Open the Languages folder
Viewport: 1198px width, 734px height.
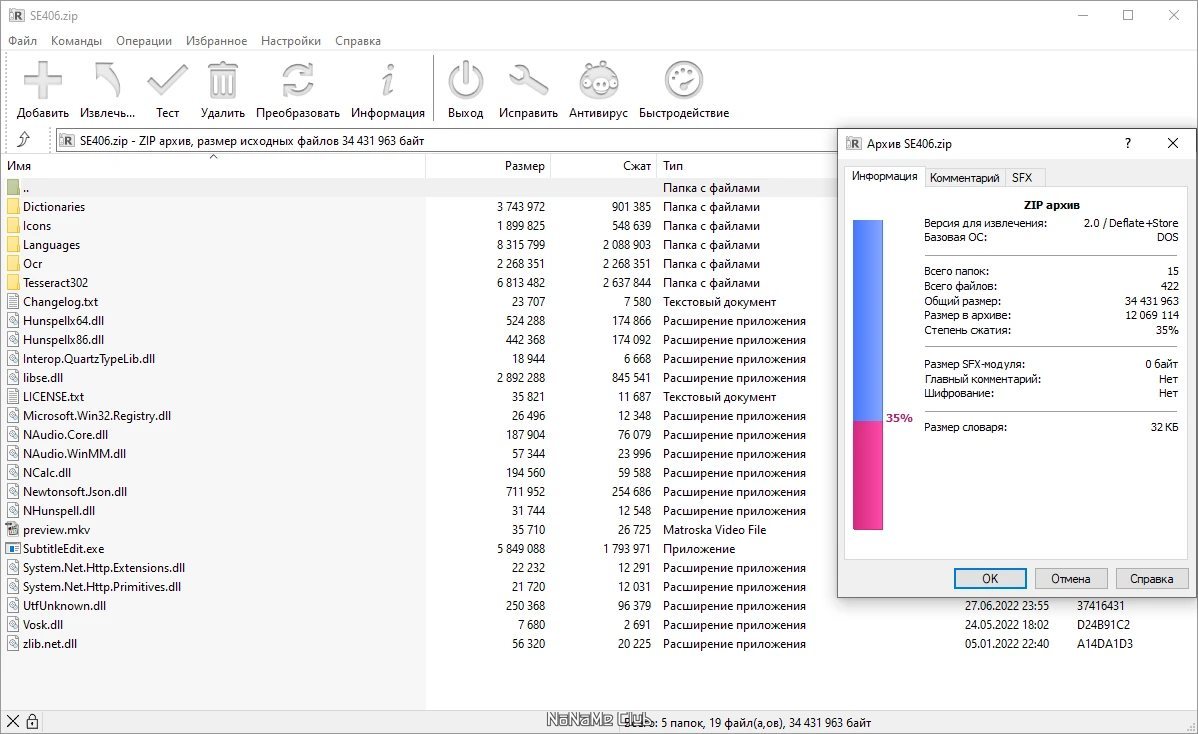point(51,245)
